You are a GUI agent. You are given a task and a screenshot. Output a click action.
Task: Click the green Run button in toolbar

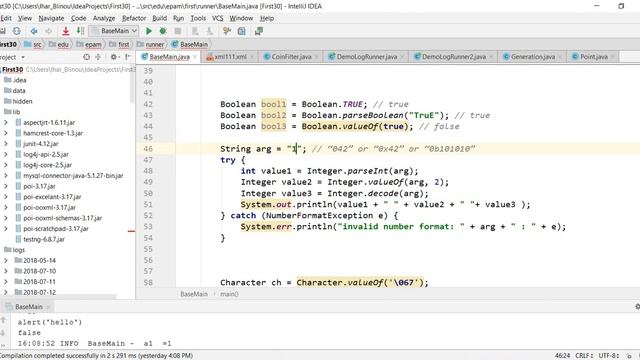pyautogui.click(x=149, y=31)
